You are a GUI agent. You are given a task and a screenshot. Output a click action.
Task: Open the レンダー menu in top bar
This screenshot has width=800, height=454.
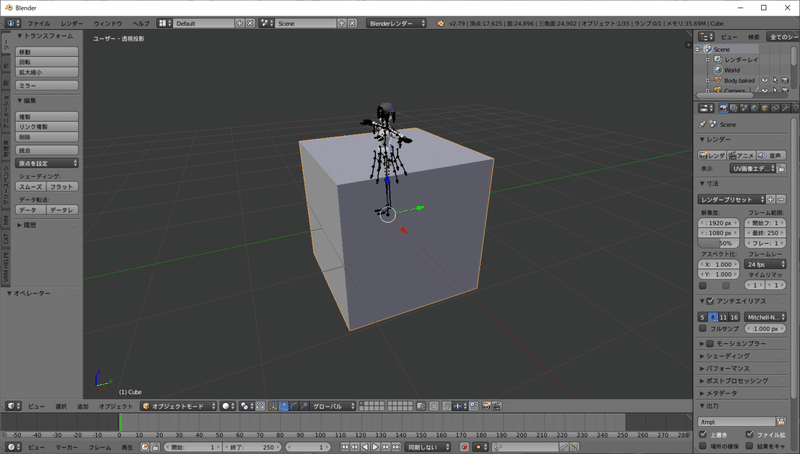pos(71,23)
